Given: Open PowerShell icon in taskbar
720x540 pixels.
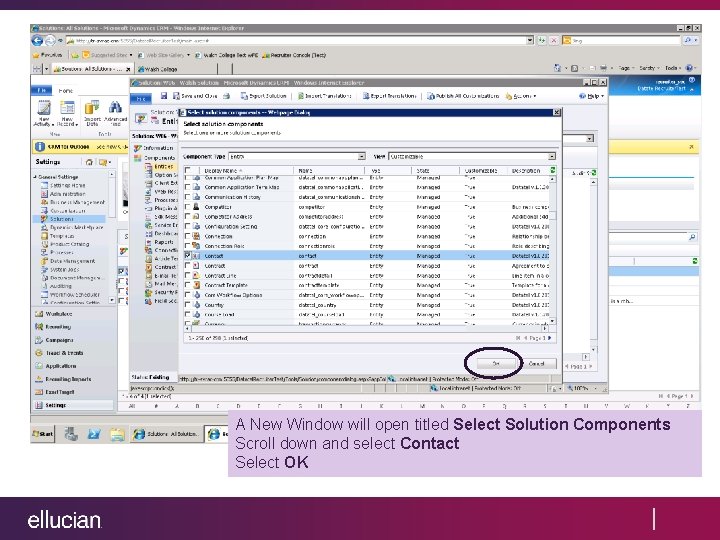Looking at the screenshot, I should (94, 433).
